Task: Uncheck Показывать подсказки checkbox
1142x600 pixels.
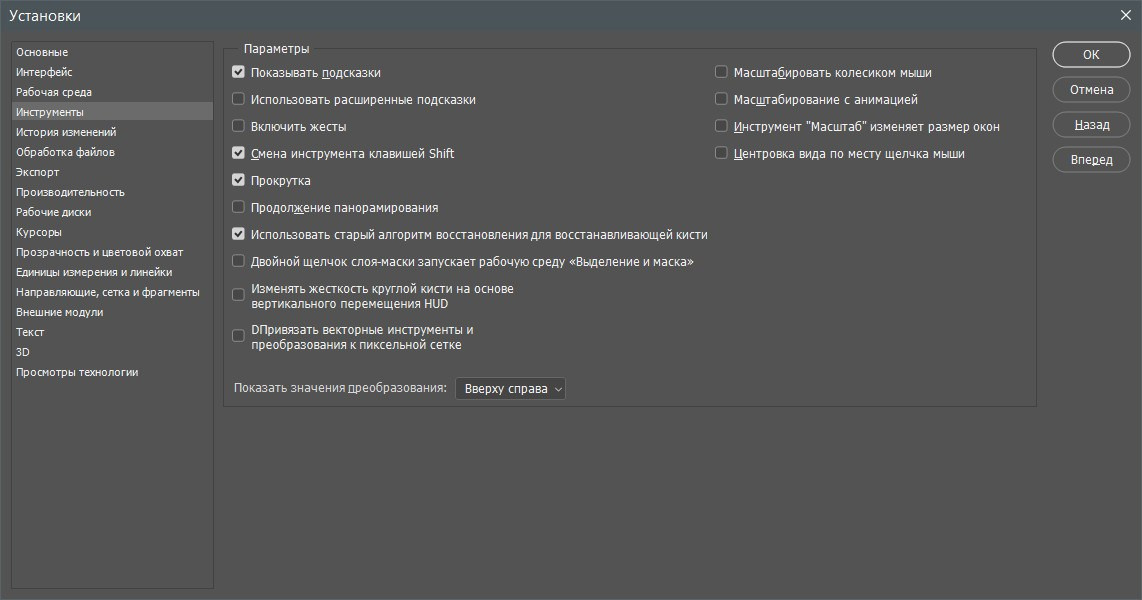Action: tap(238, 72)
